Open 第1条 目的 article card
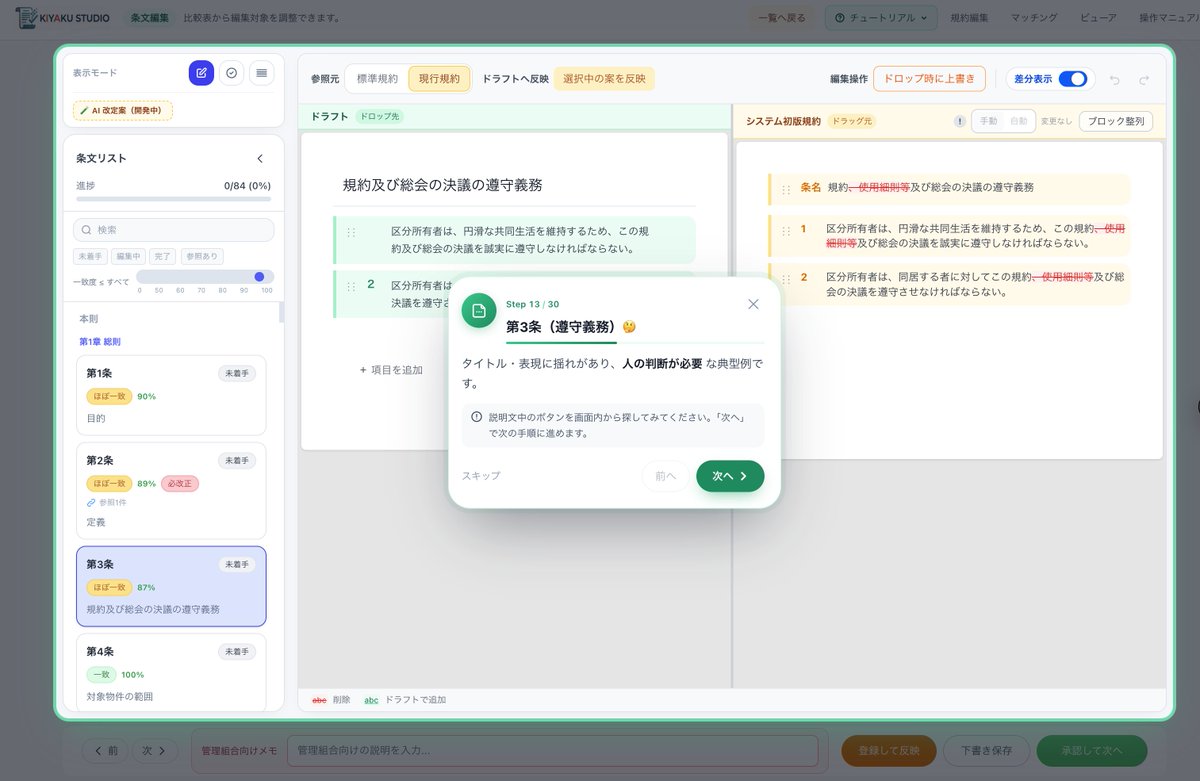The image size is (1200, 781). [171, 395]
